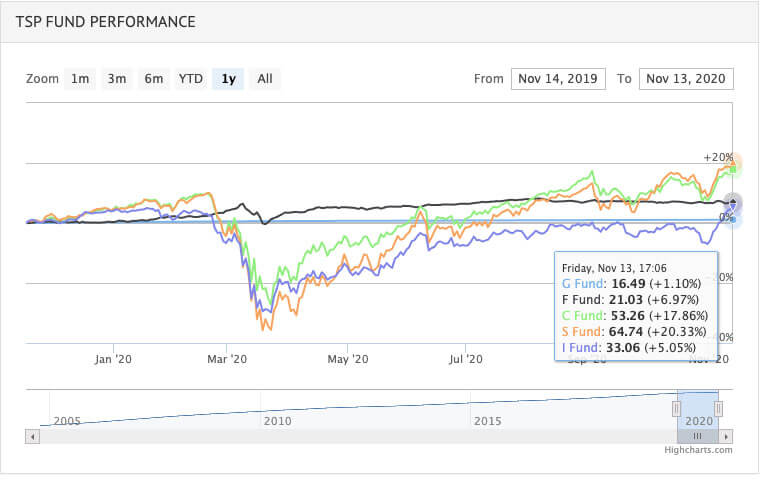Viewport: 760px width, 480px height.
Task: Choose the YTD zoom range
Action: [x=191, y=79]
